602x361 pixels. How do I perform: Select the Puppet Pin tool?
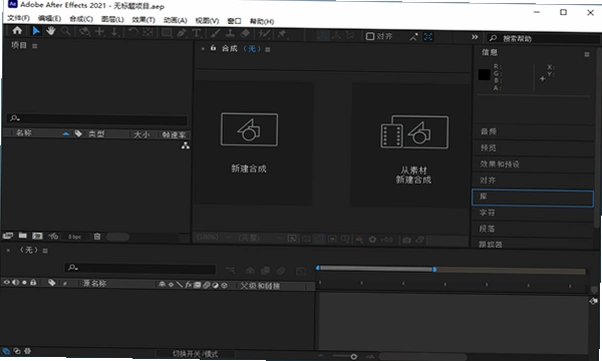pyautogui.click(x=282, y=34)
